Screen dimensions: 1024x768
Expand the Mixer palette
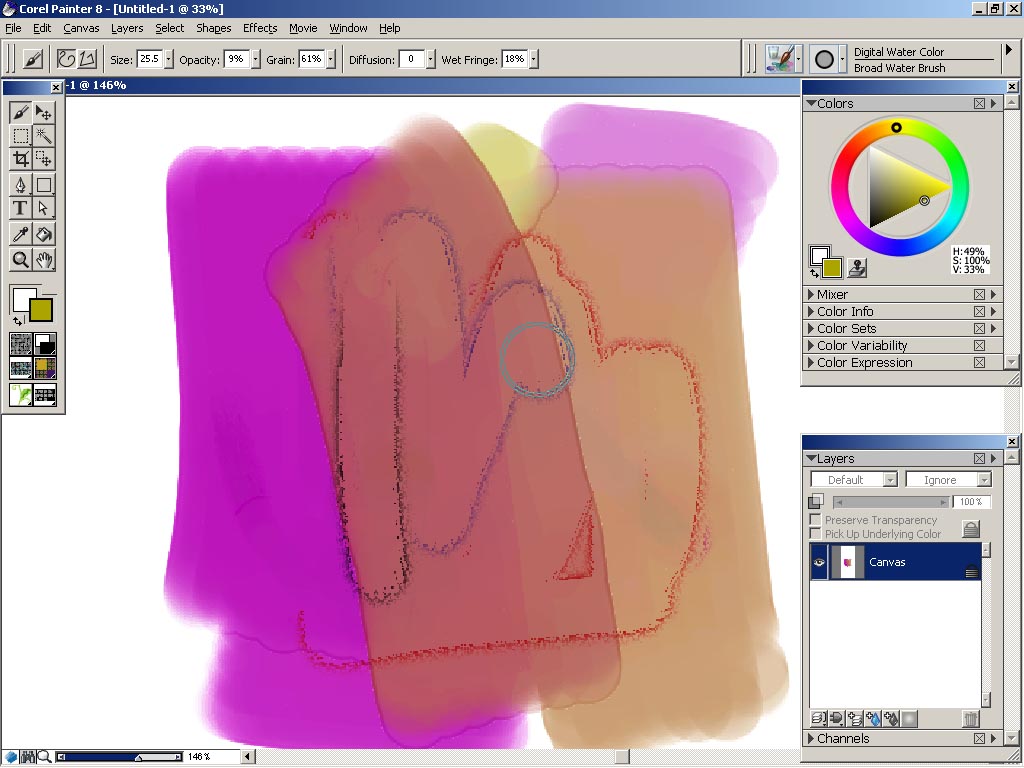point(811,295)
